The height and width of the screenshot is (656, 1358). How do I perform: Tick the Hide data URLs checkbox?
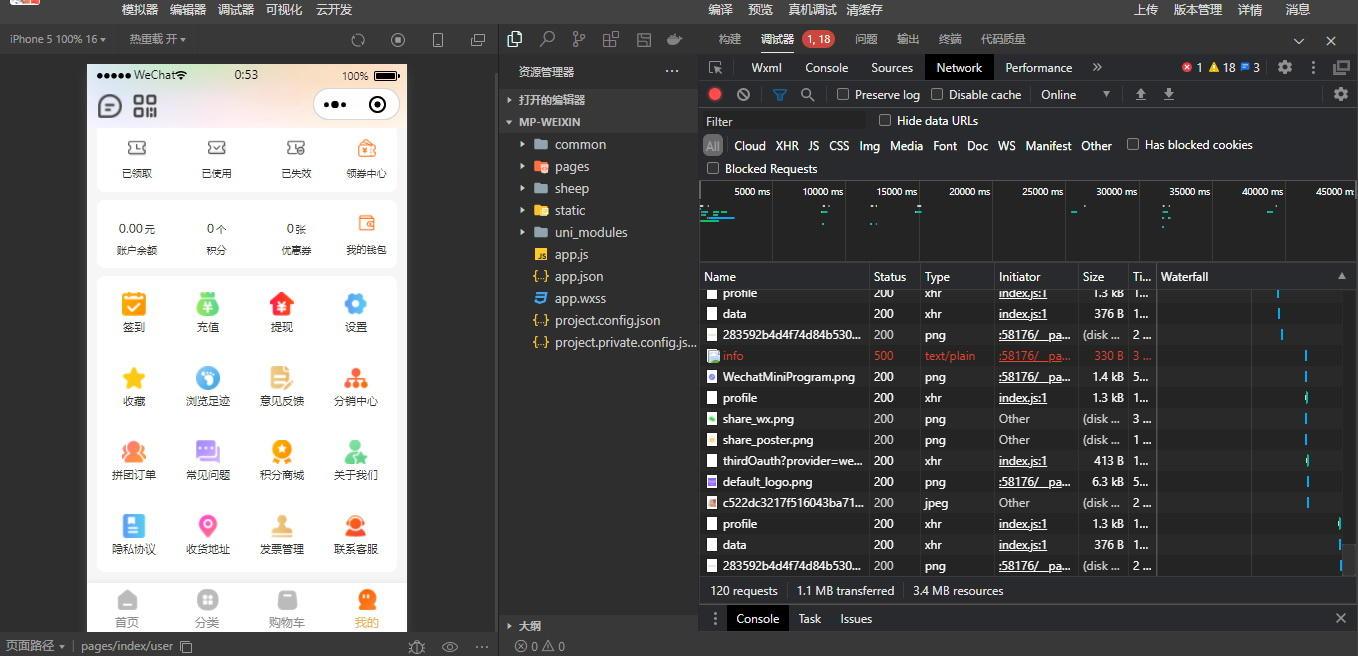coord(885,120)
